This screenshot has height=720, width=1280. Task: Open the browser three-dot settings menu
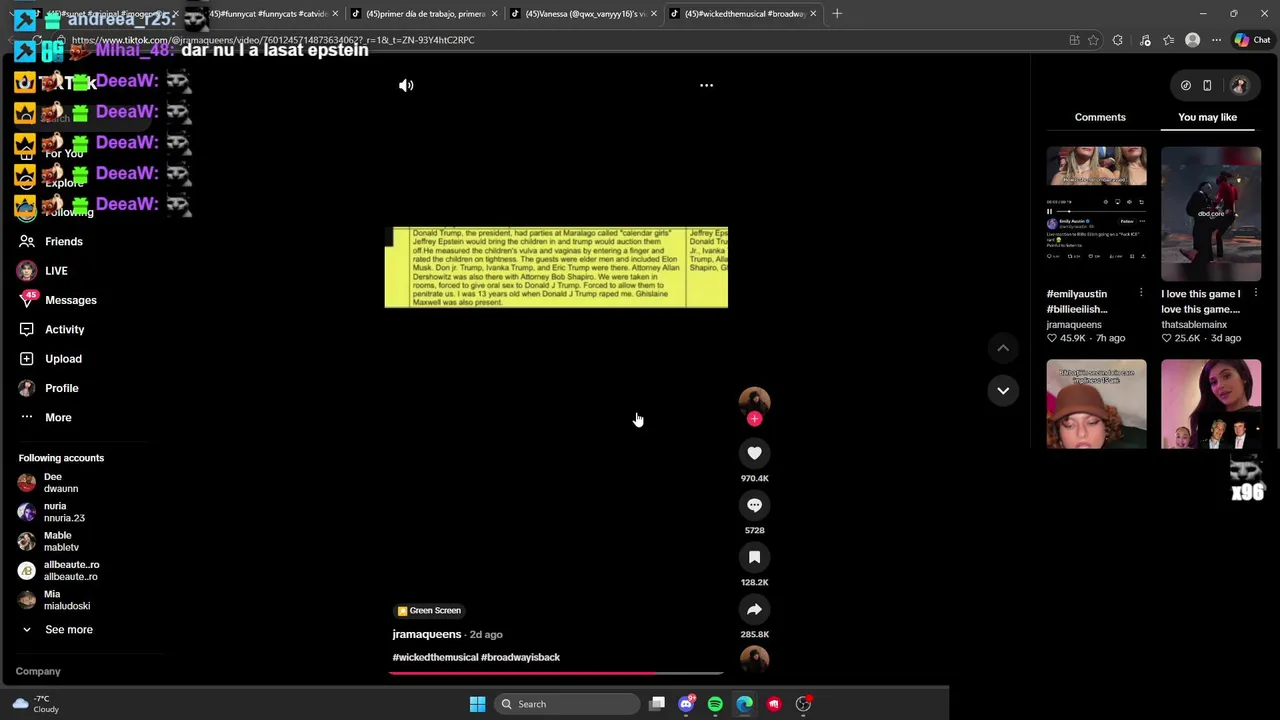pos(1216,40)
